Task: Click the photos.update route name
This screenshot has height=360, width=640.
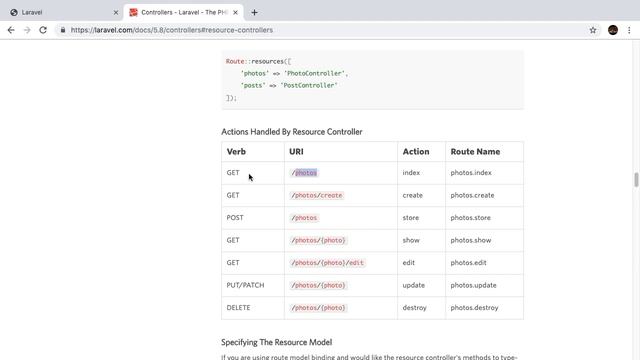Action: tap(473, 285)
